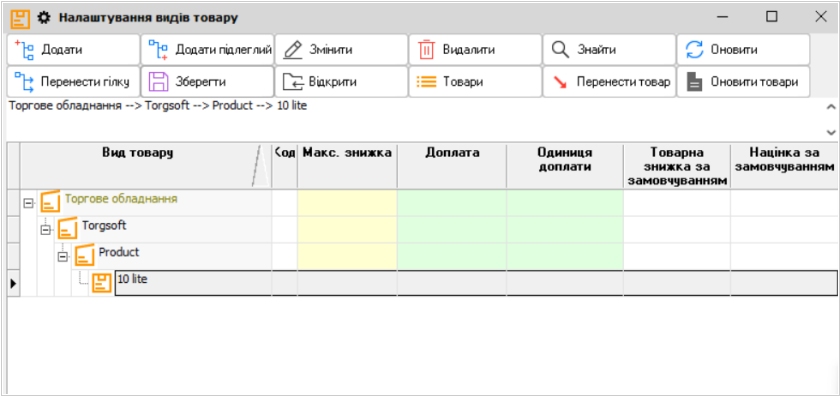The image size is (840, 396).
Task: Click the Product folder icon
Action: pyautogui.click(x=84, y=255)
